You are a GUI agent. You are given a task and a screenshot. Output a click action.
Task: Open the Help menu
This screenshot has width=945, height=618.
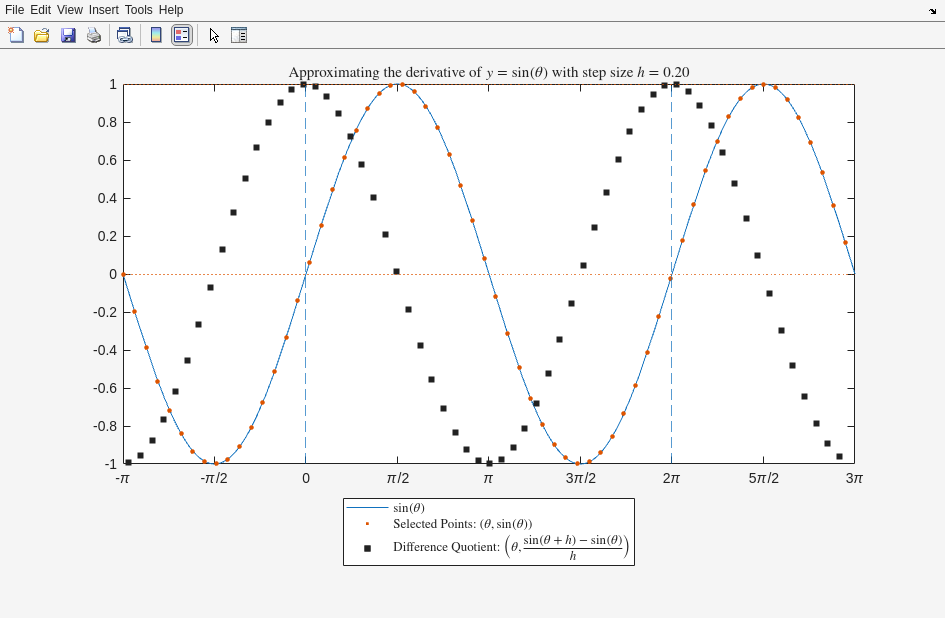pyautogui.click(x=171, y=10)
